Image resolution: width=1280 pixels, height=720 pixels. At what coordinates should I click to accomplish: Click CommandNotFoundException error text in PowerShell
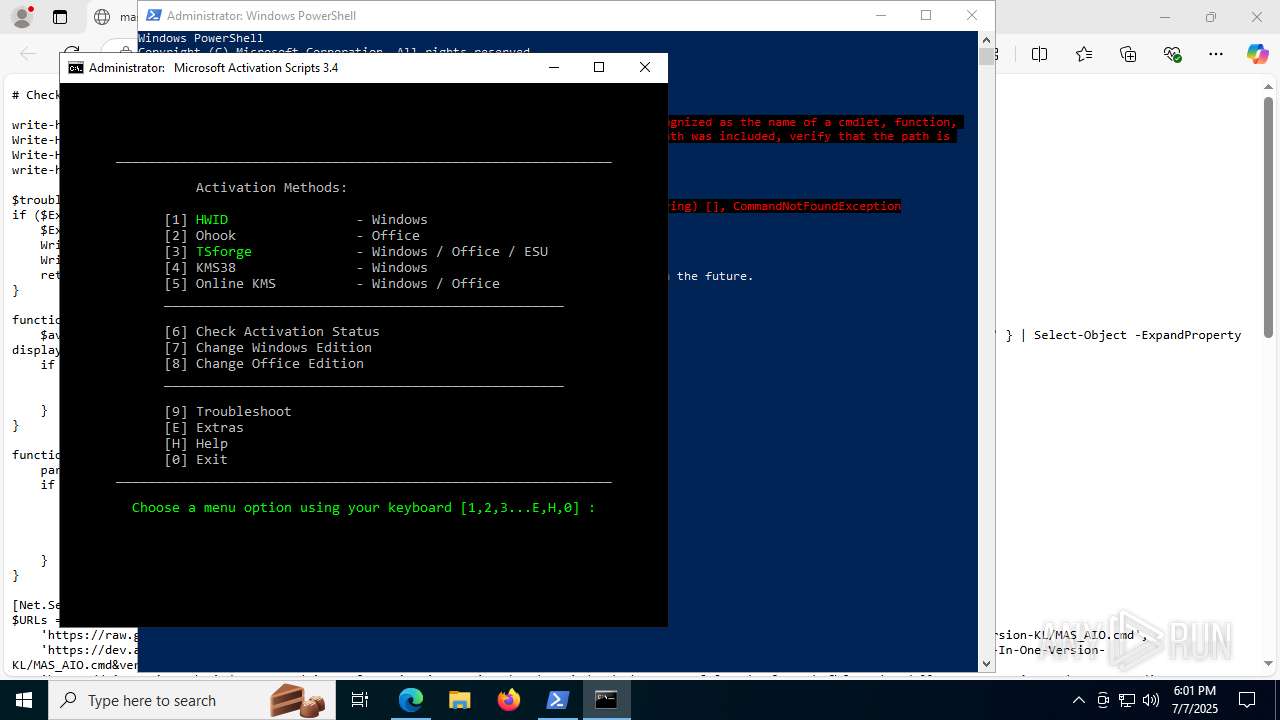tap(817, 206)
